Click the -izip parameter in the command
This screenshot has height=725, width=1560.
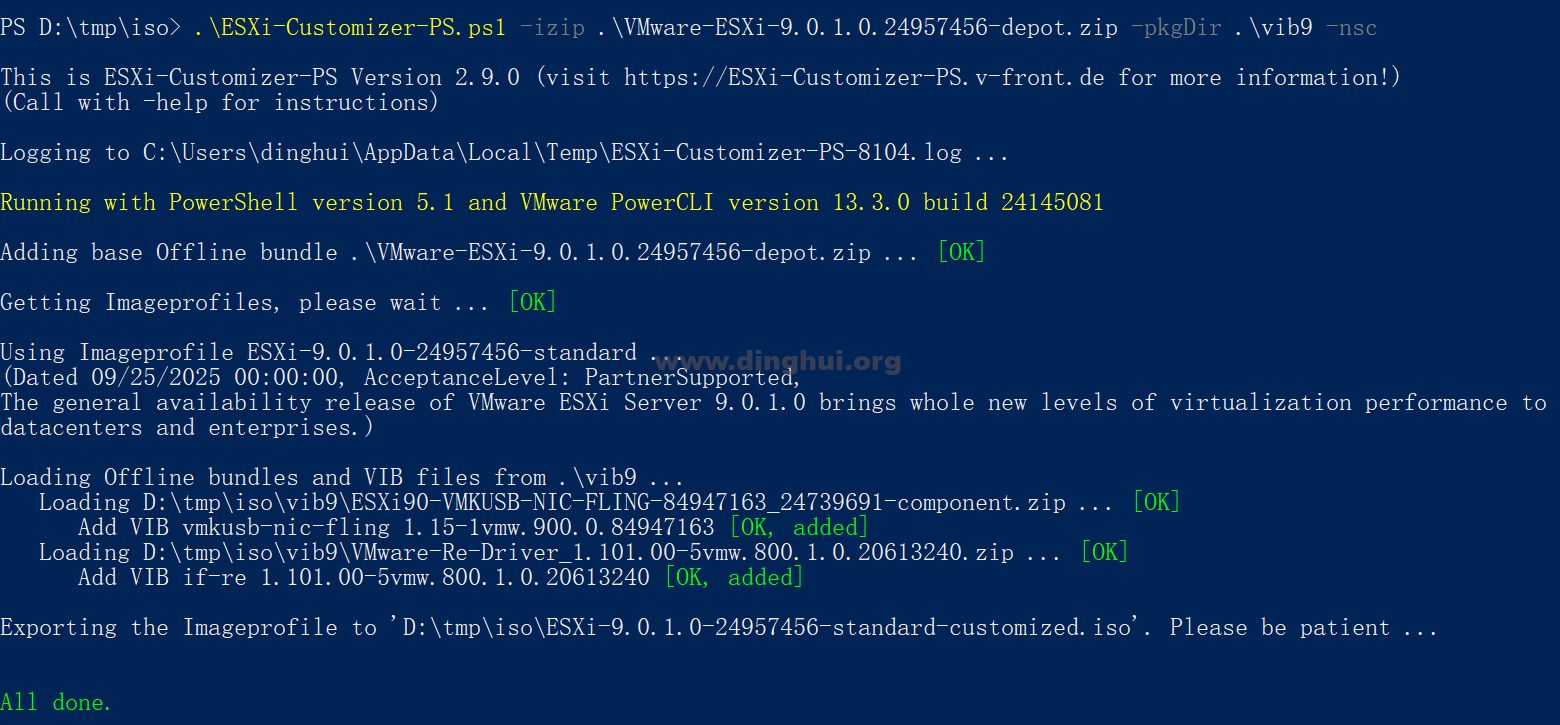(552, 28)
